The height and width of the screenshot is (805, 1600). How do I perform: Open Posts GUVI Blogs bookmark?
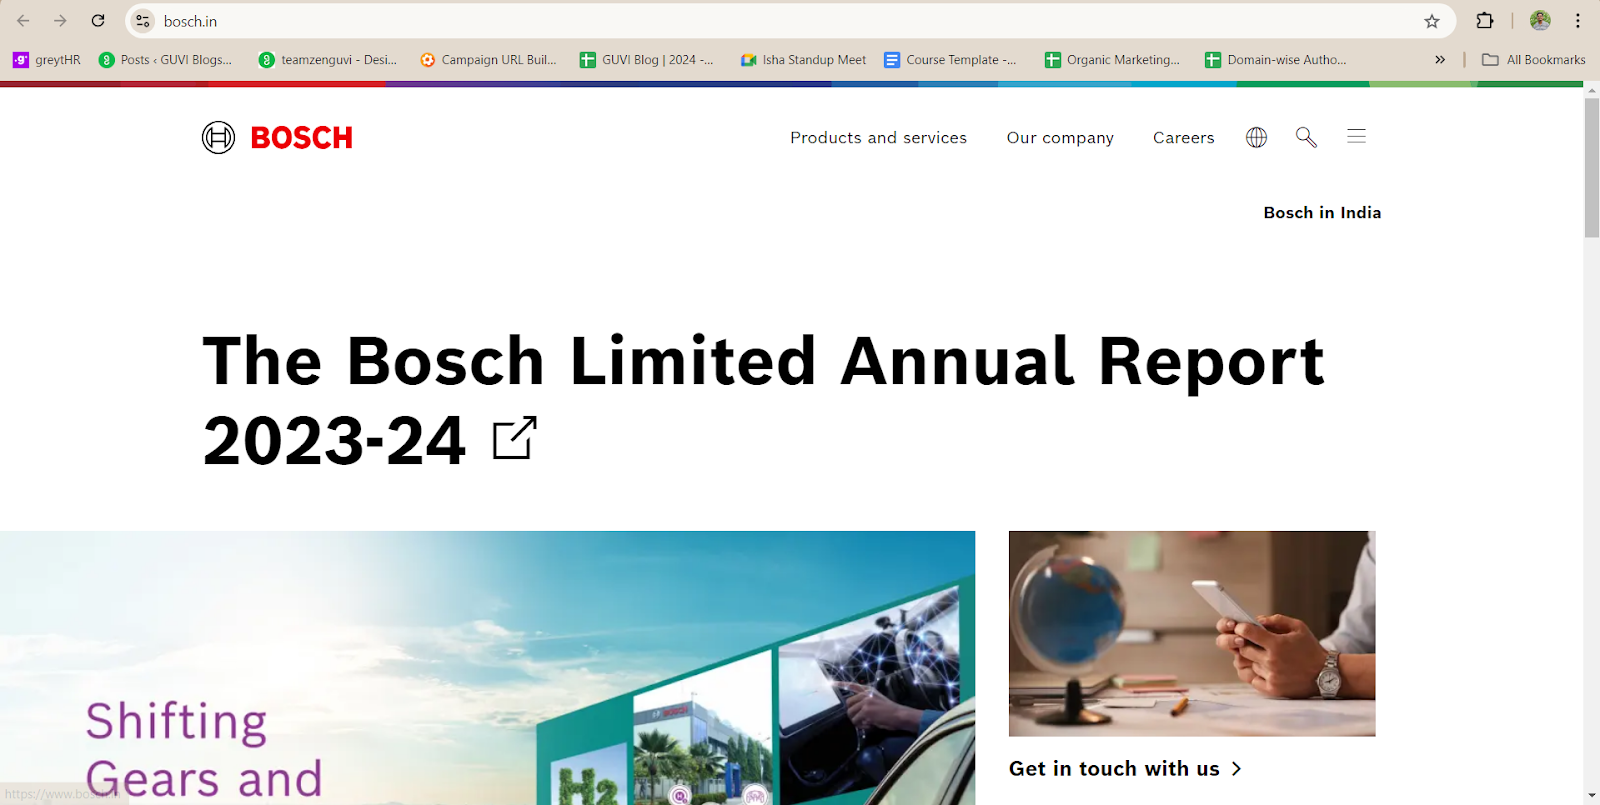pyautogui.click(x=166, y=60)
